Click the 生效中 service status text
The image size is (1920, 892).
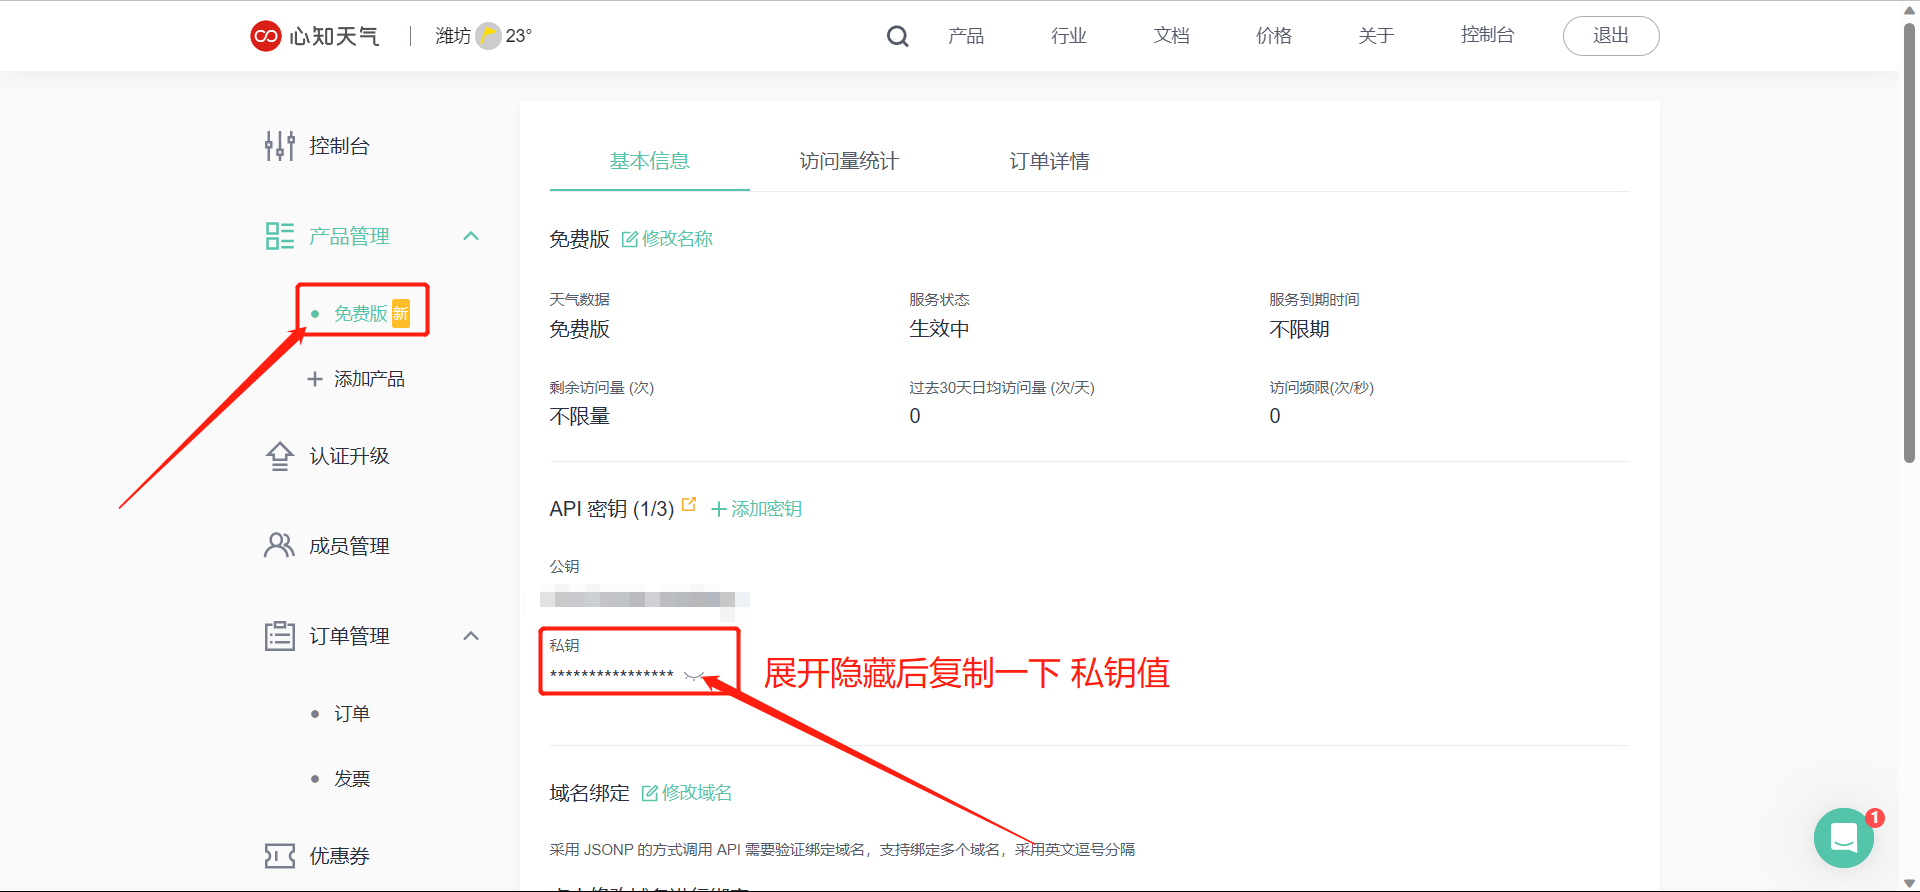[939, 329]
